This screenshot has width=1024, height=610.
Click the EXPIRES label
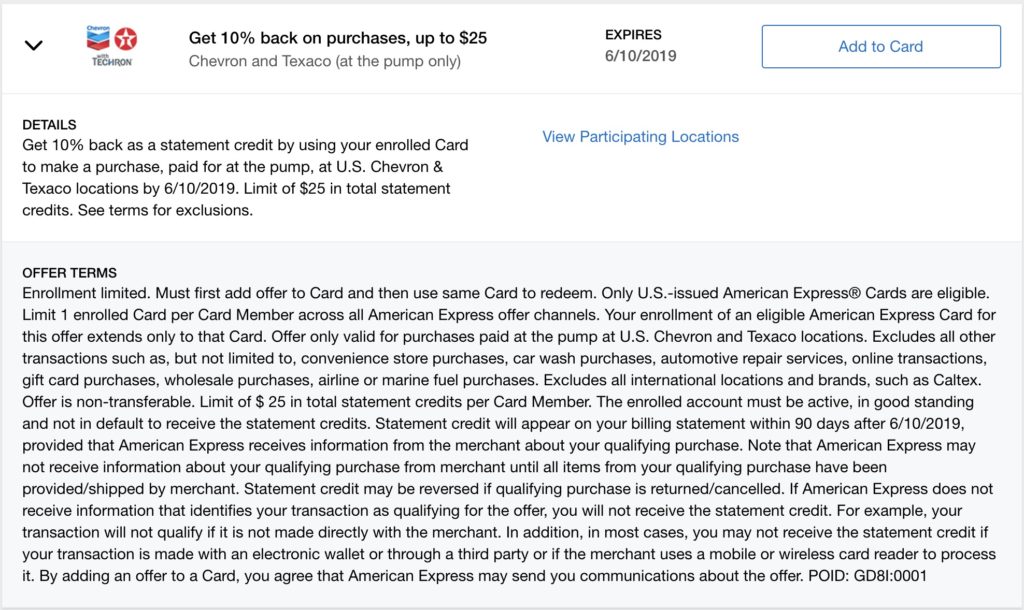click(633, 35)
